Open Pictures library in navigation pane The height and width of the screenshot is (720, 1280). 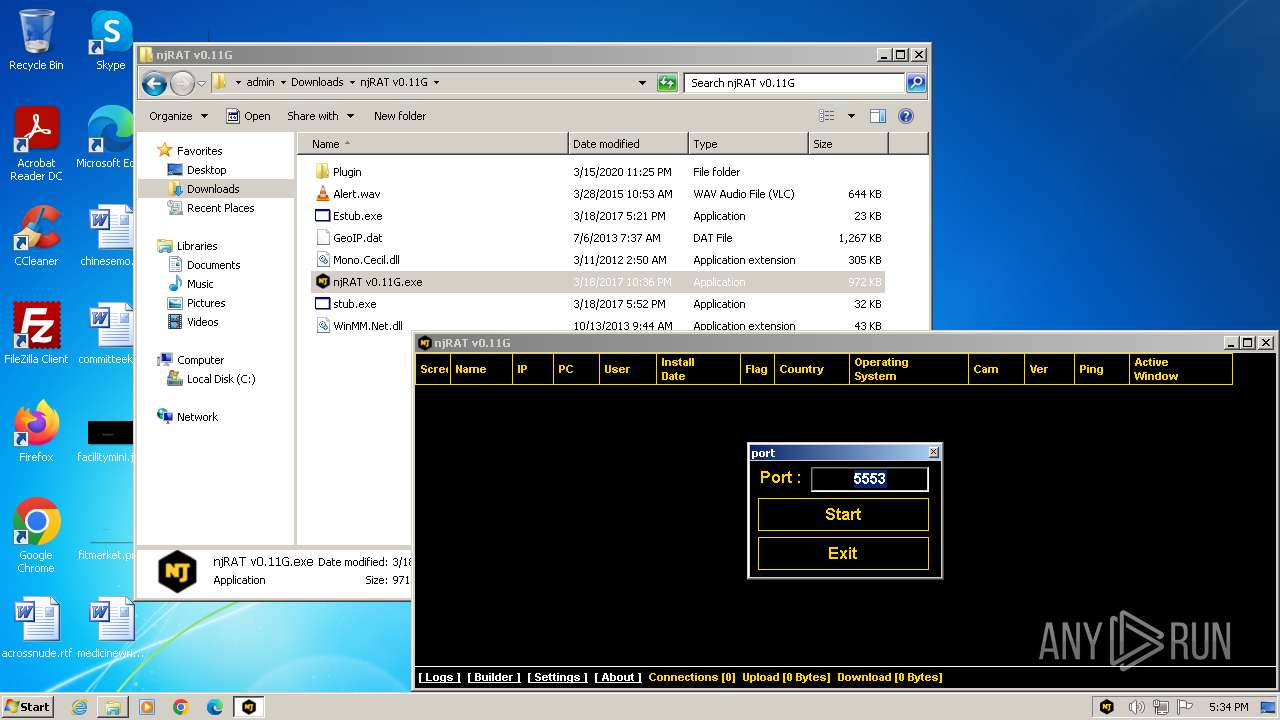click(206, 303)
